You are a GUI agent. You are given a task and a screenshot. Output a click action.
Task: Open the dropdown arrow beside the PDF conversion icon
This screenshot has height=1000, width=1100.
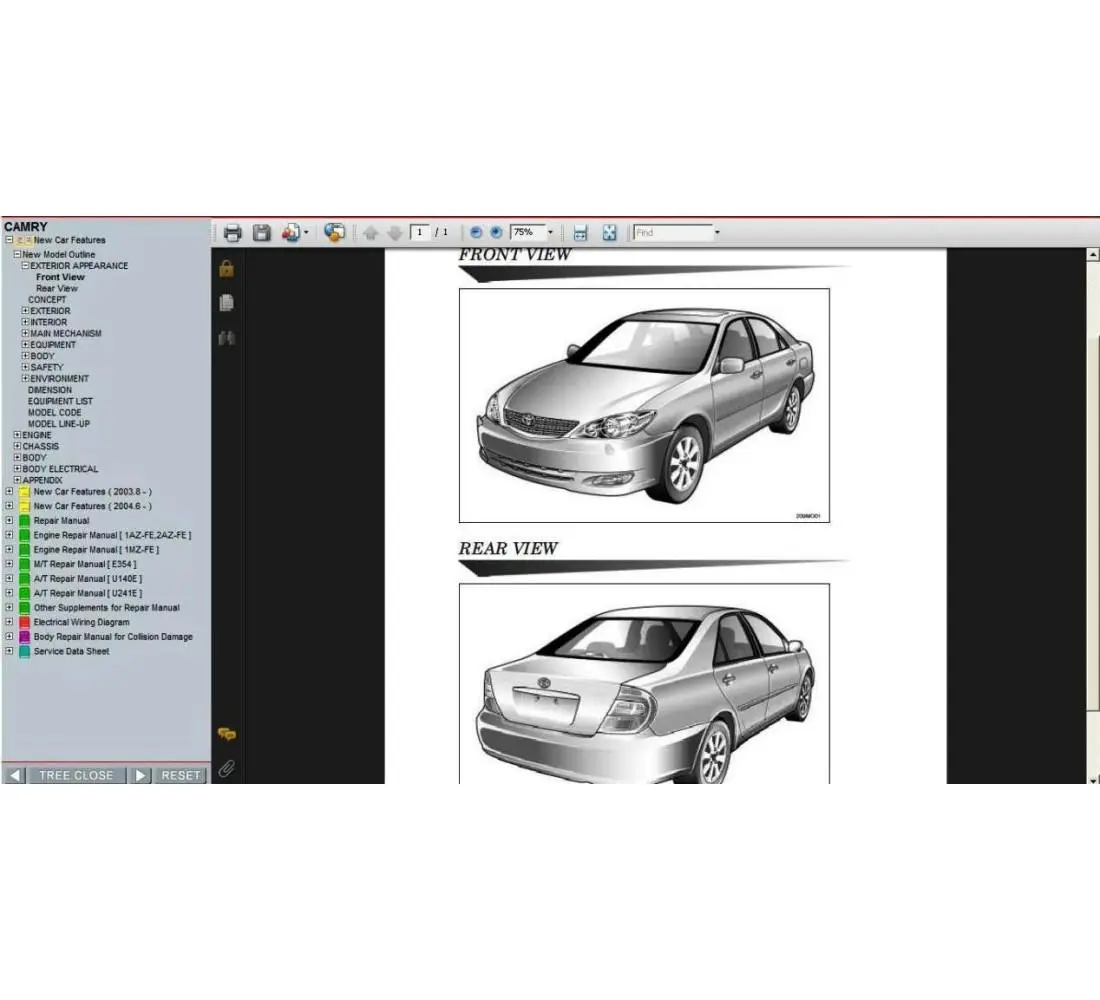[306, 233]
